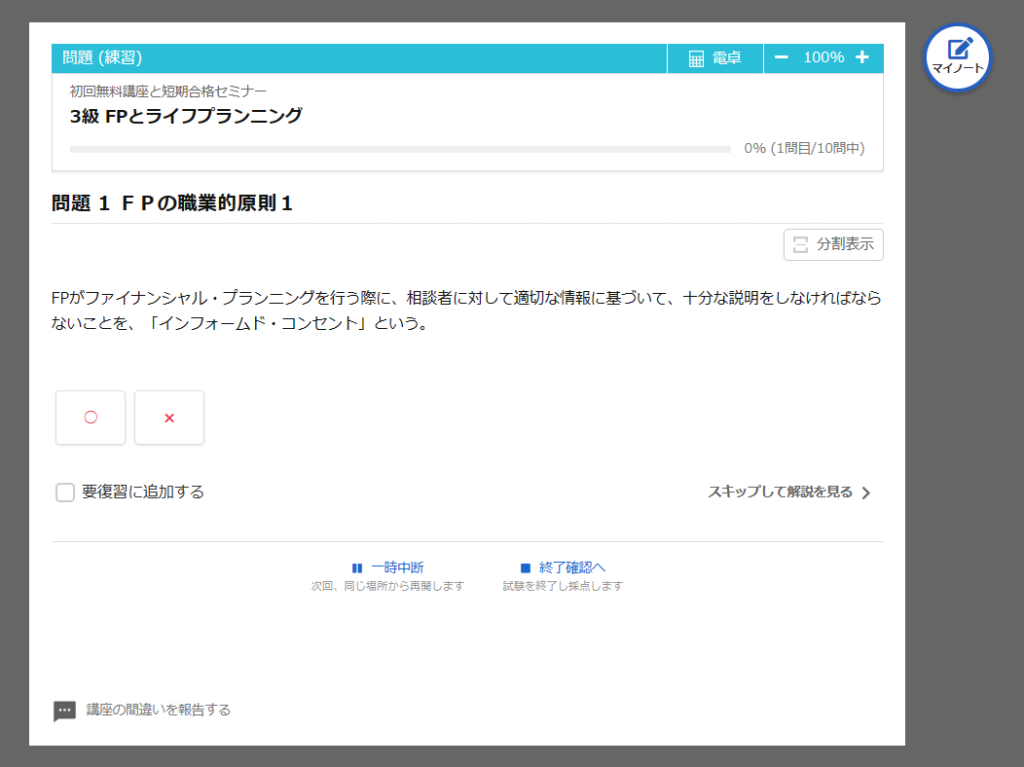Click the 100% zoom level display
The image size is (1024, 767).
(823, 57)
